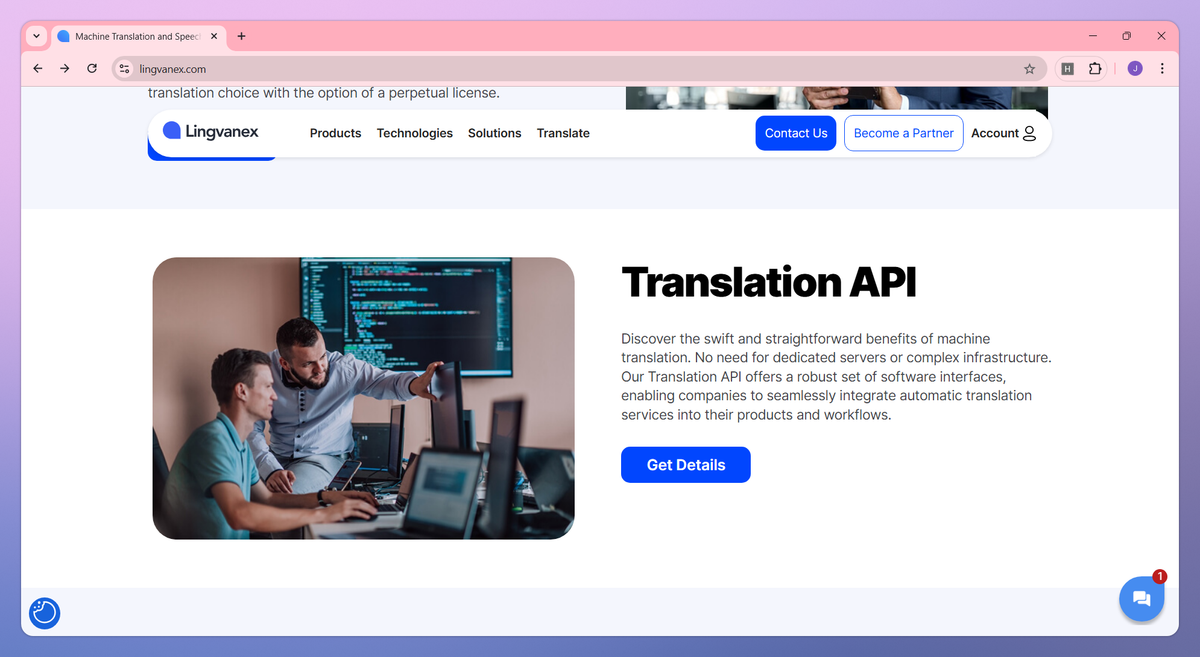This screenshot has height=657, width=1200.
Task: Click the red notification badge showing 1
Action: click(x=1160, y=576)
